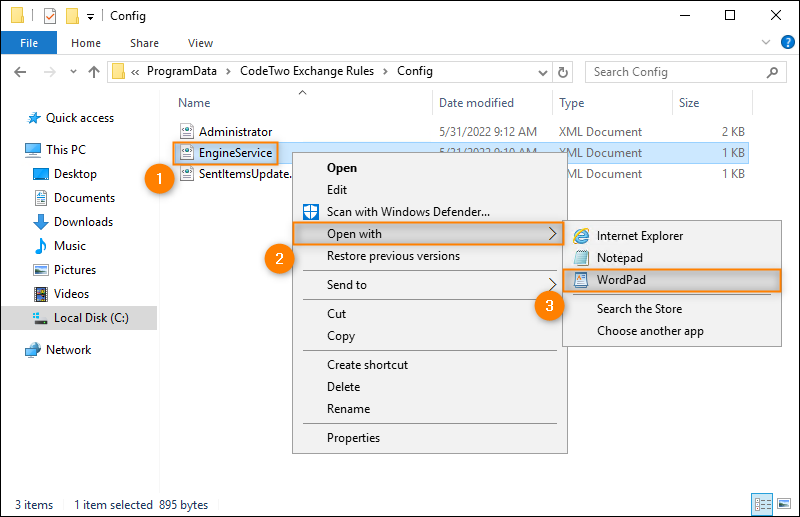Choose Copy from the context menu
This screenshot has width=800, height=517.
430,336
